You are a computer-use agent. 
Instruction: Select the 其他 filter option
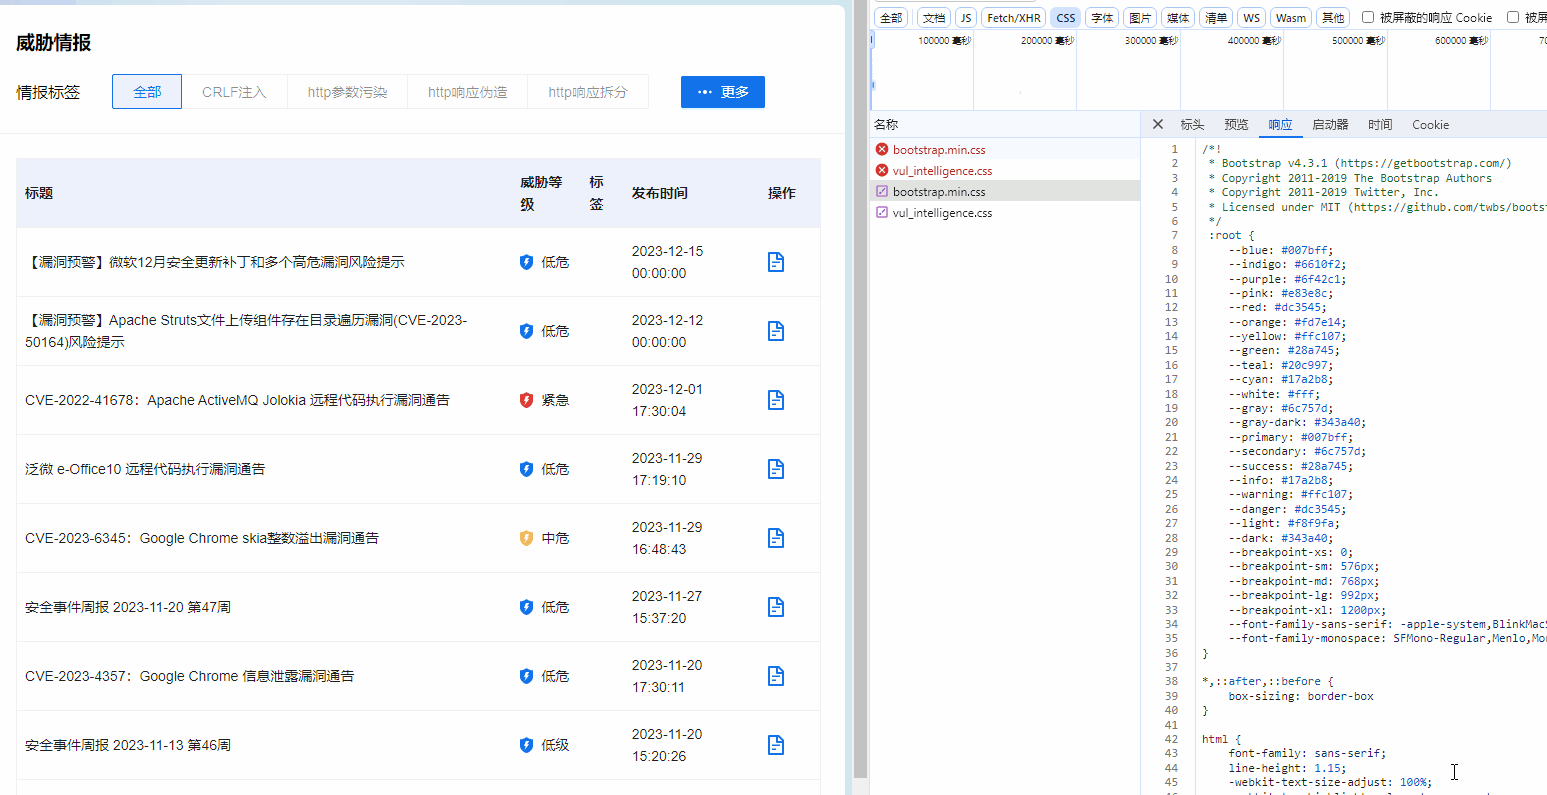coord(1332,17)
